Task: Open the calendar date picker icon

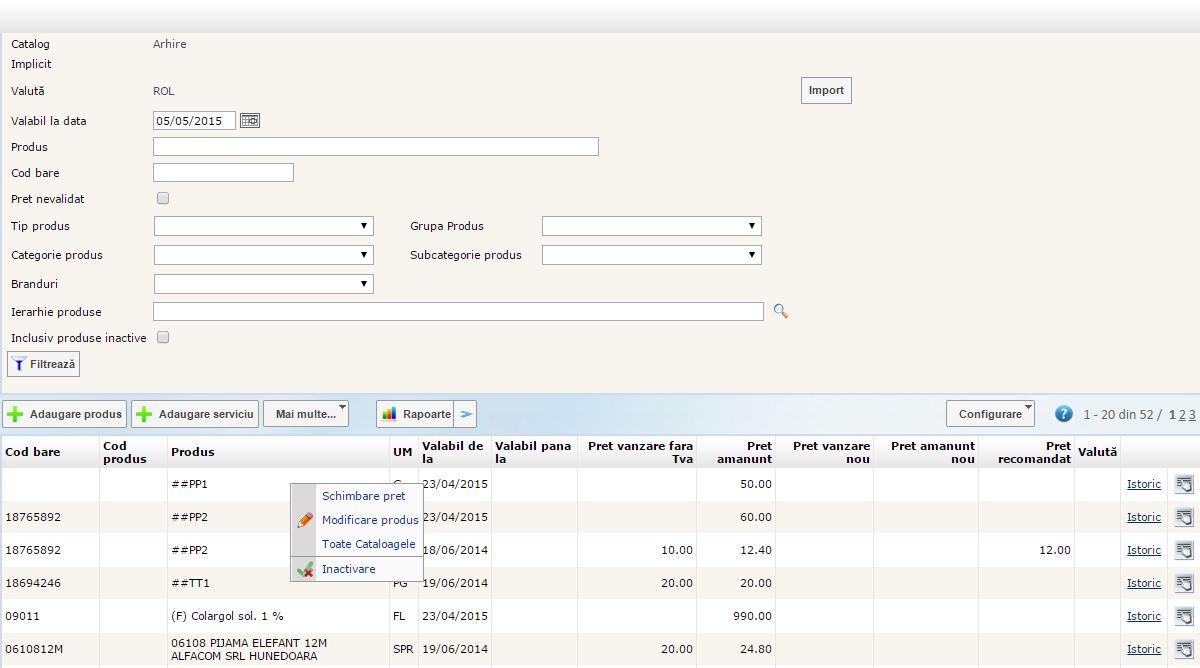Action: point(249,121)
